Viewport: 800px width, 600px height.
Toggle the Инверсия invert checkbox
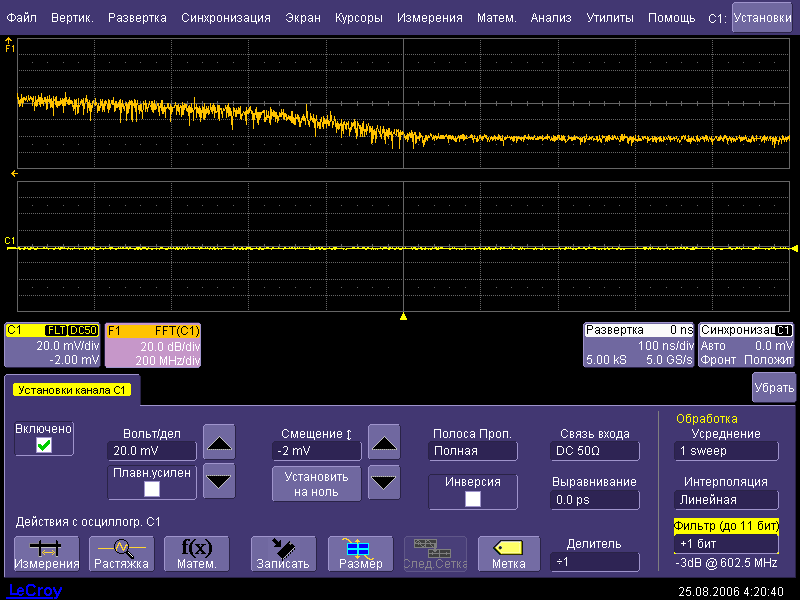click(473, 498)
